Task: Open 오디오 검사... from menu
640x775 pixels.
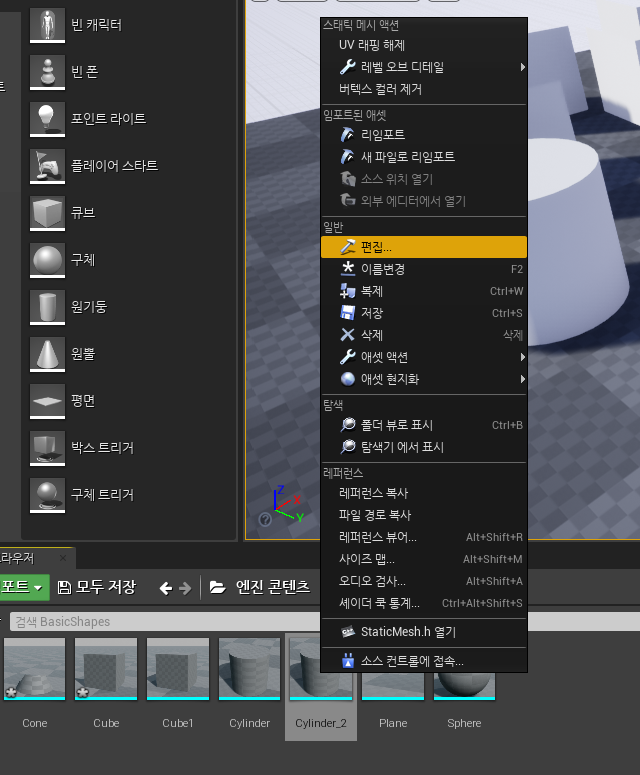Action: [424, 581]
